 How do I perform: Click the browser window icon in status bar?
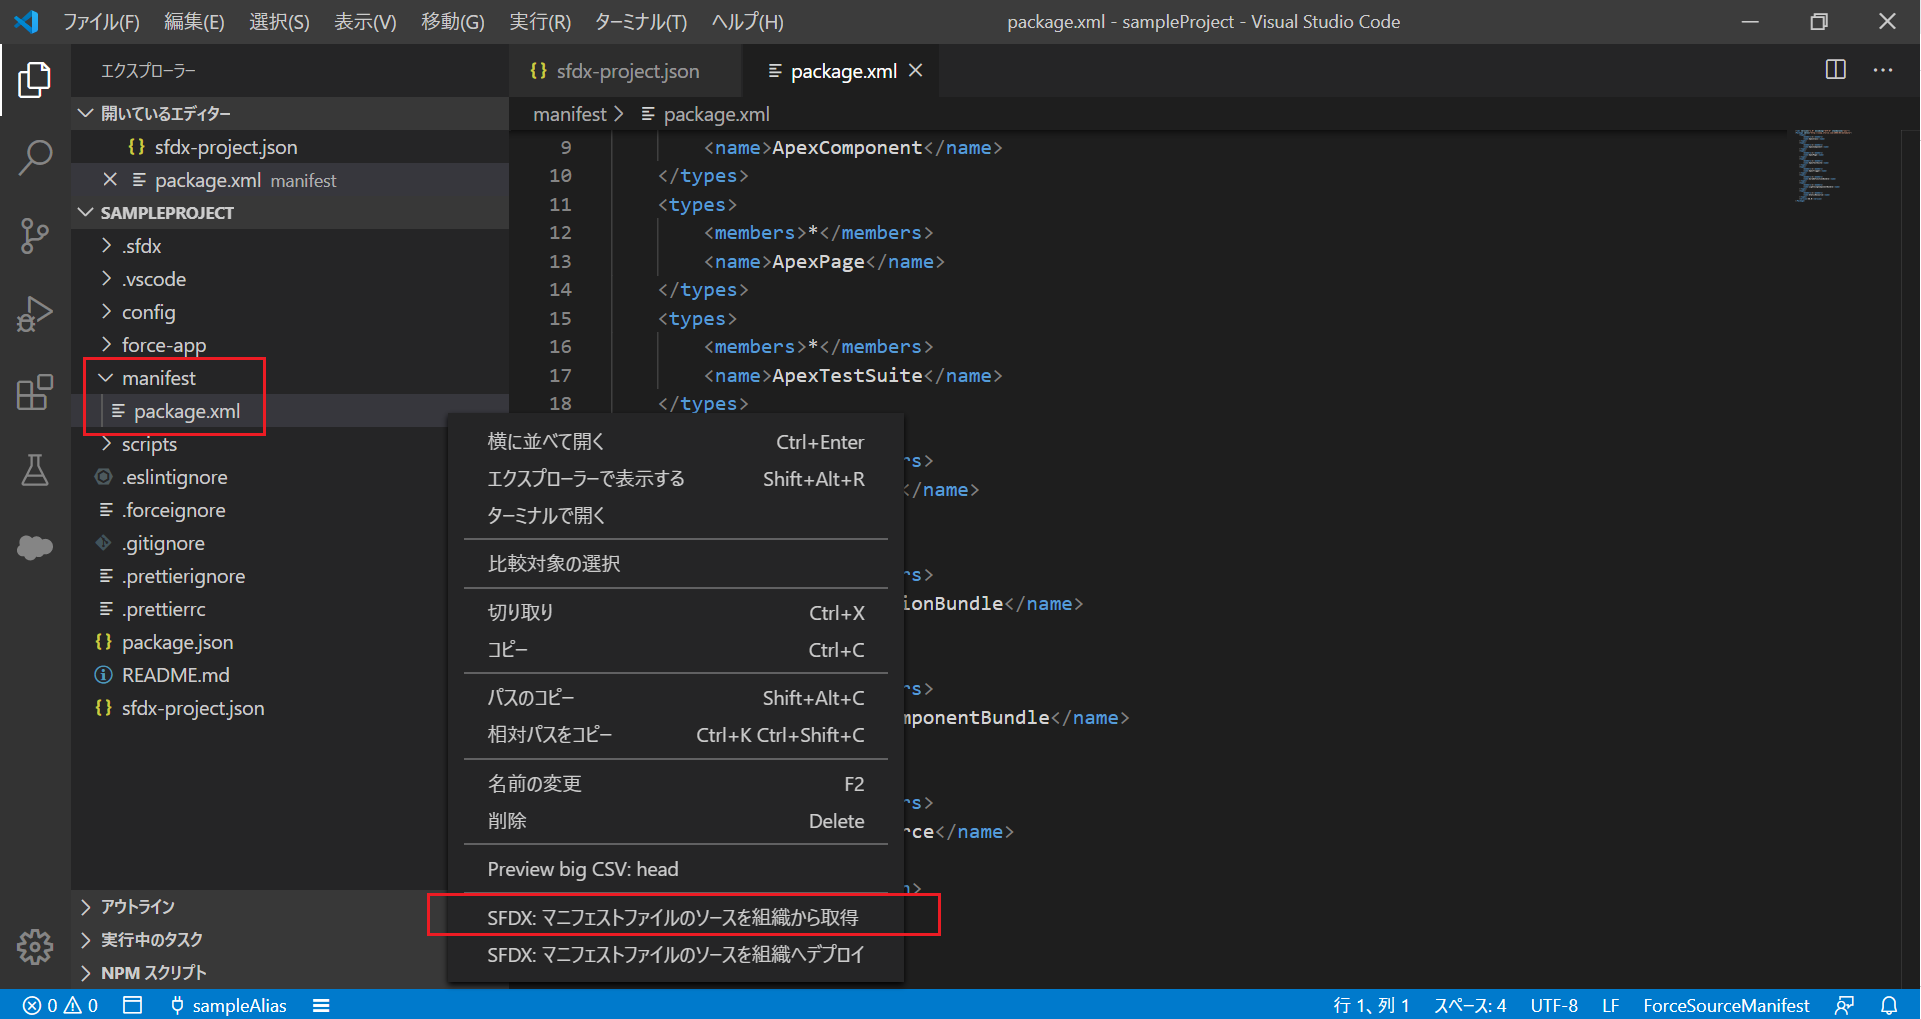pos(133,1005)
